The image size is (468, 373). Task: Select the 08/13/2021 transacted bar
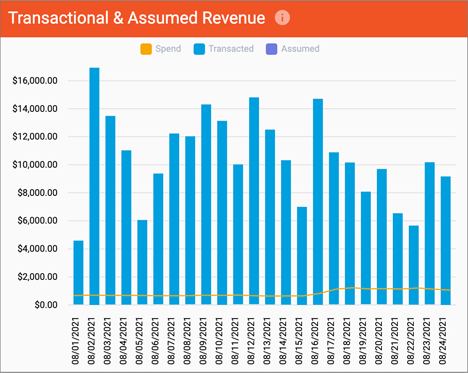click(x=270, y=217)
